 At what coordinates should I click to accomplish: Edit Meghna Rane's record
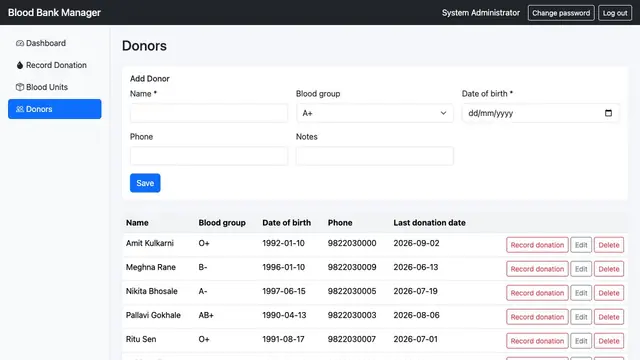tap(581, 269)
